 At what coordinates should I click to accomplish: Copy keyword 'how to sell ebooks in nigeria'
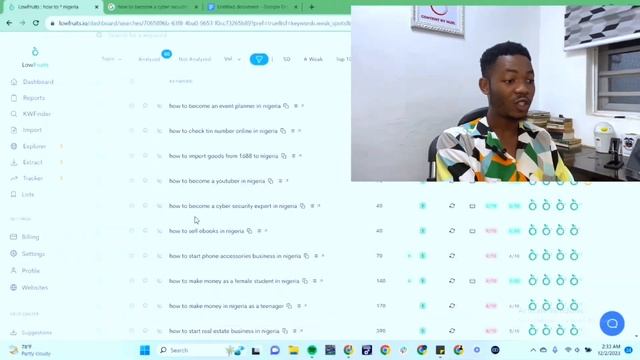[x=249, y=231]
